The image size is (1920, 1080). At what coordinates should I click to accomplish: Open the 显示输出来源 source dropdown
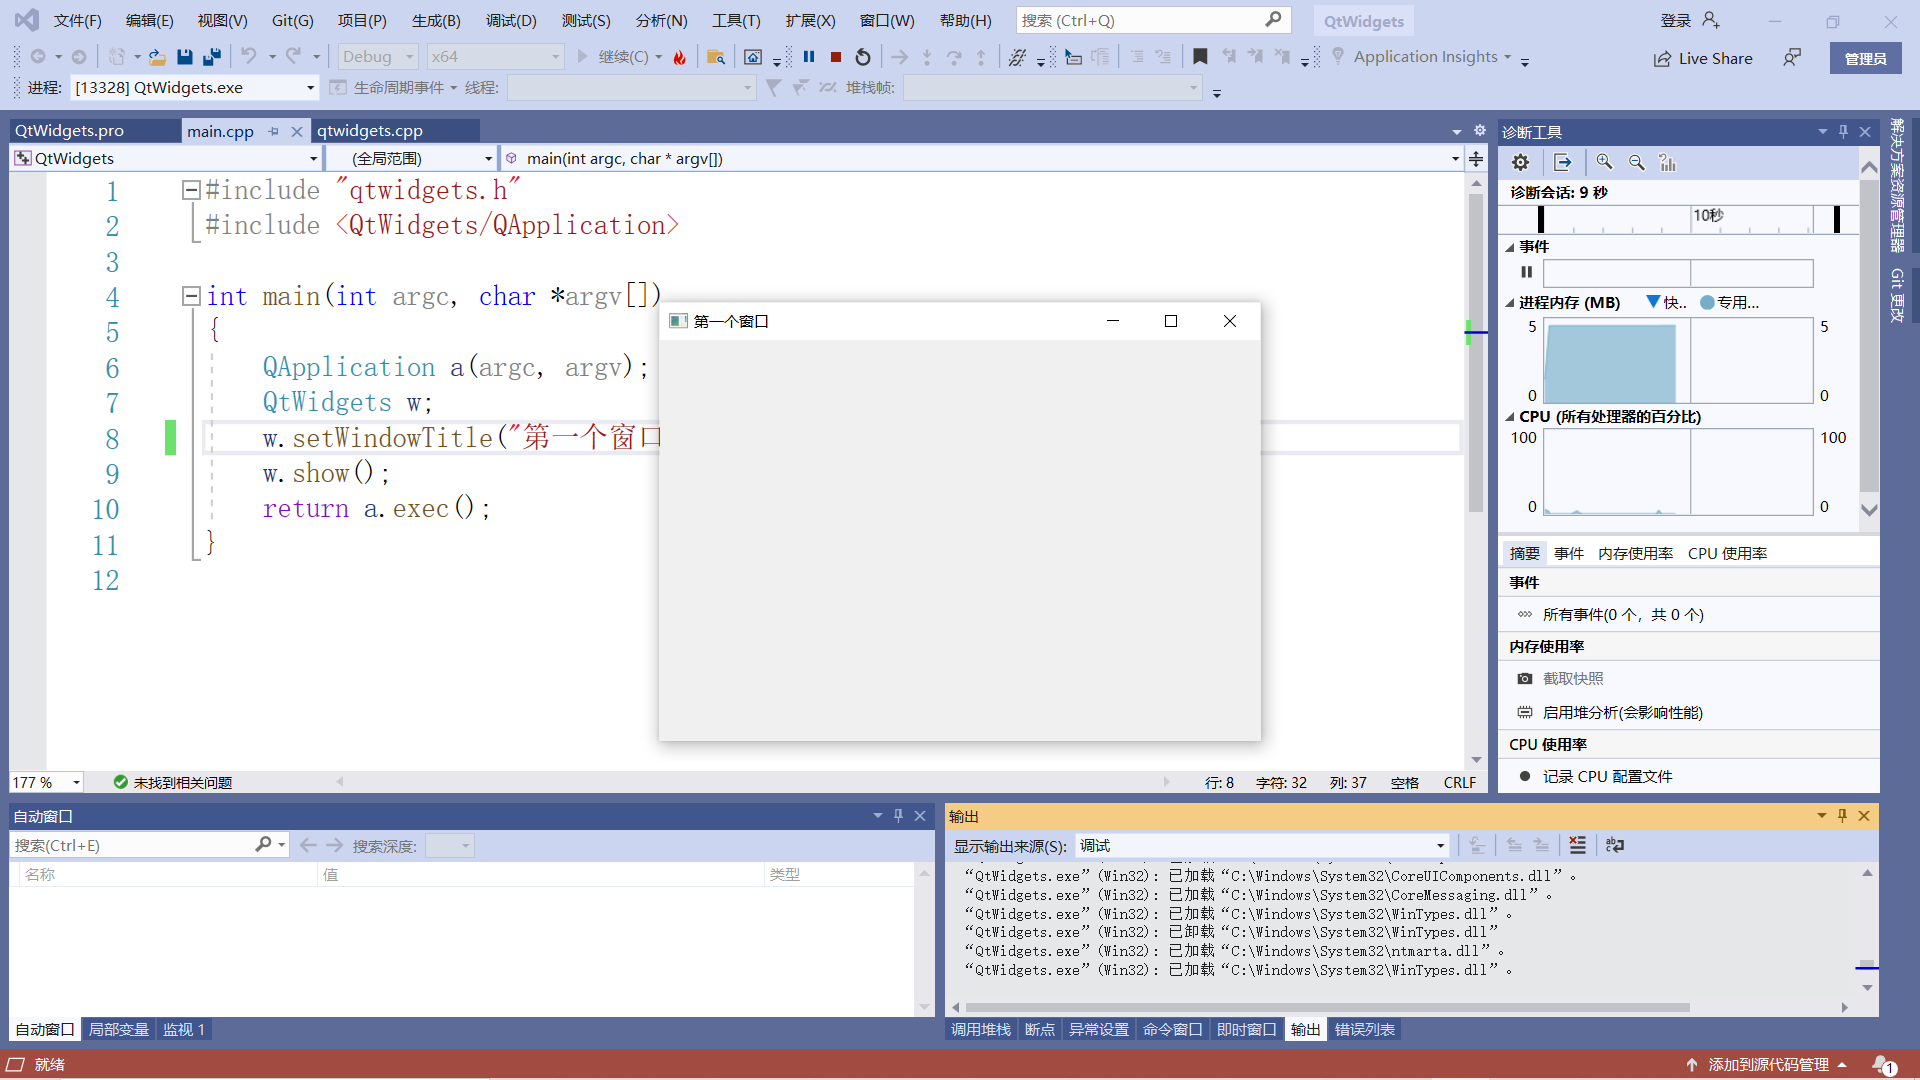point(1438,845)
